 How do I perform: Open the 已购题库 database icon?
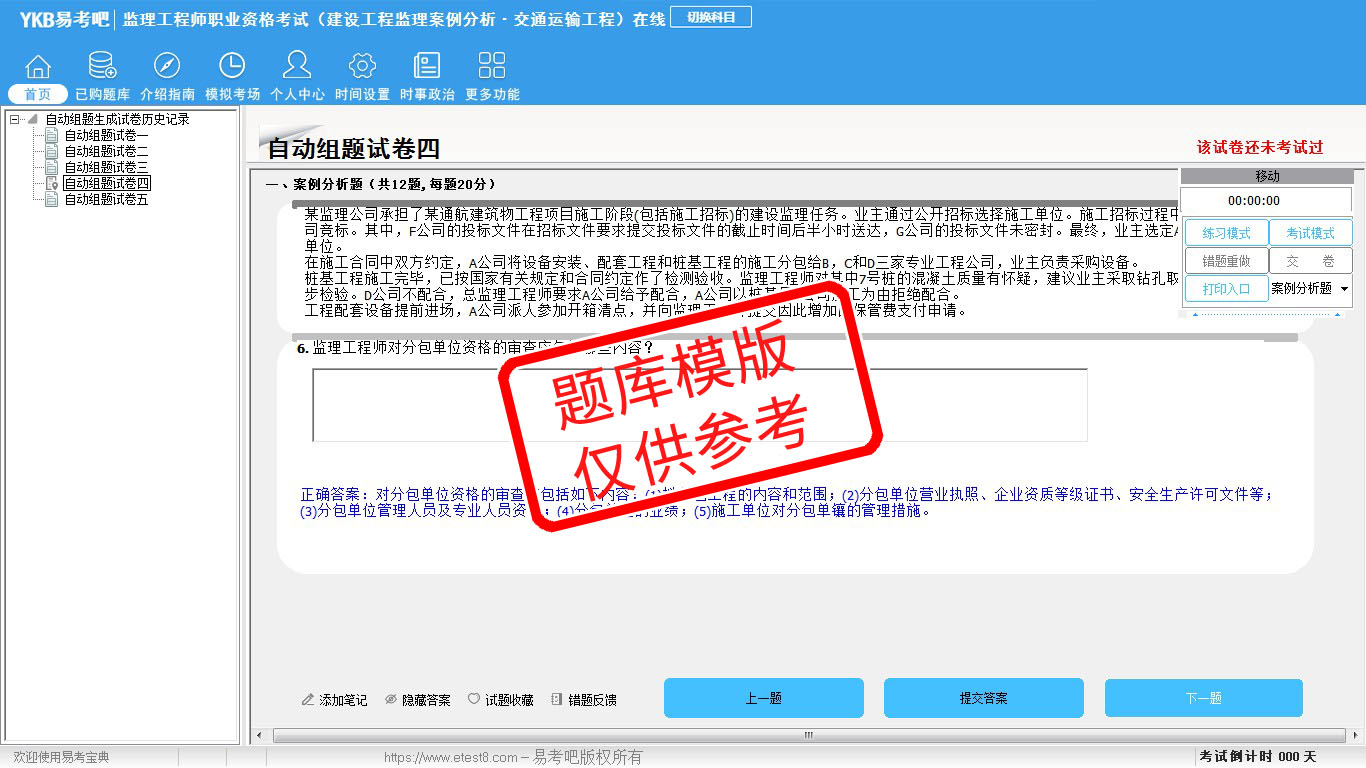pyautogui.click(x=102, y=67)
